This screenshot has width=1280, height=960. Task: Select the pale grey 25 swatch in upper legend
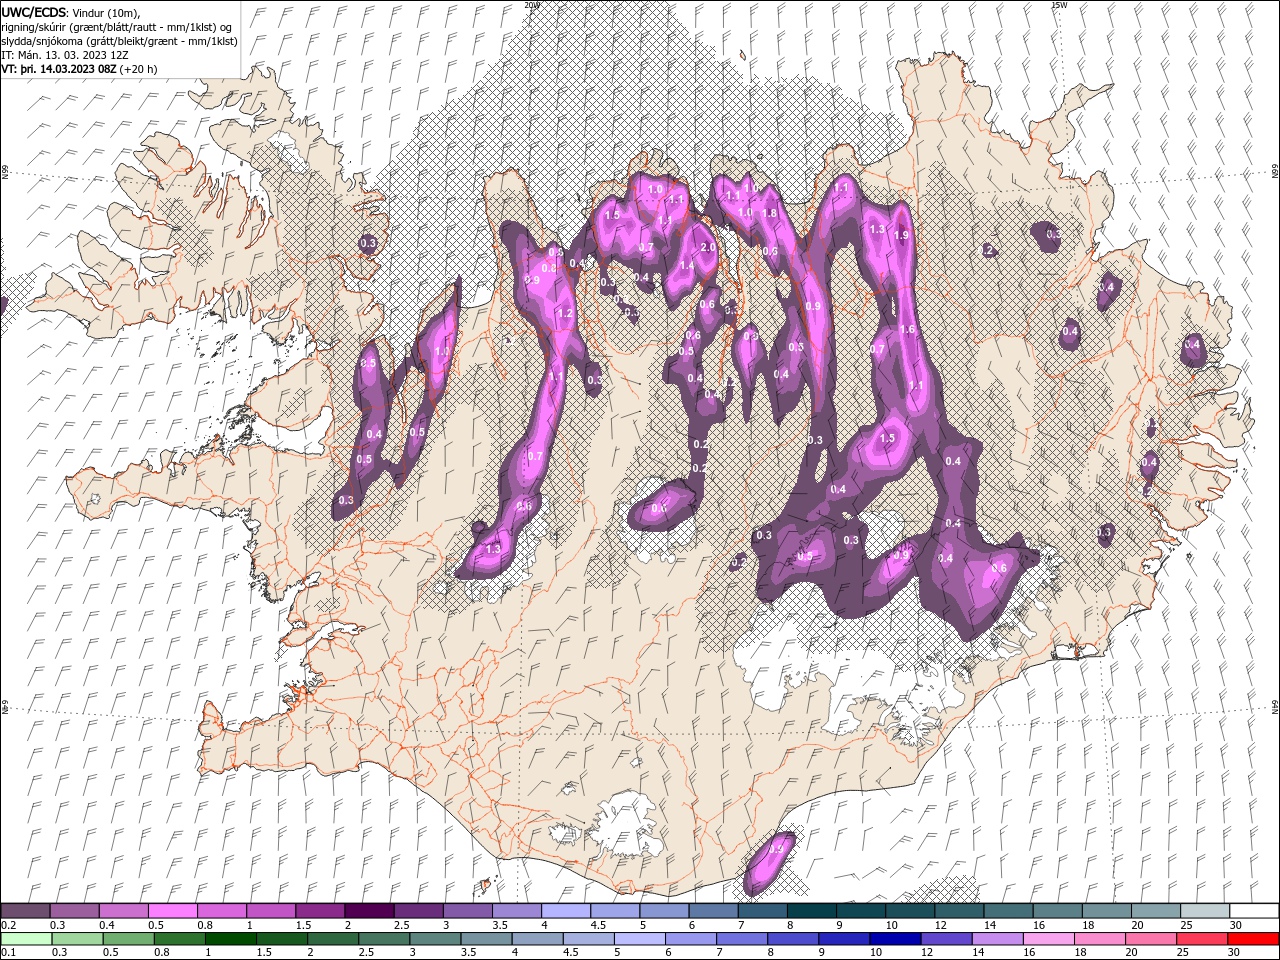[1204, 911]
